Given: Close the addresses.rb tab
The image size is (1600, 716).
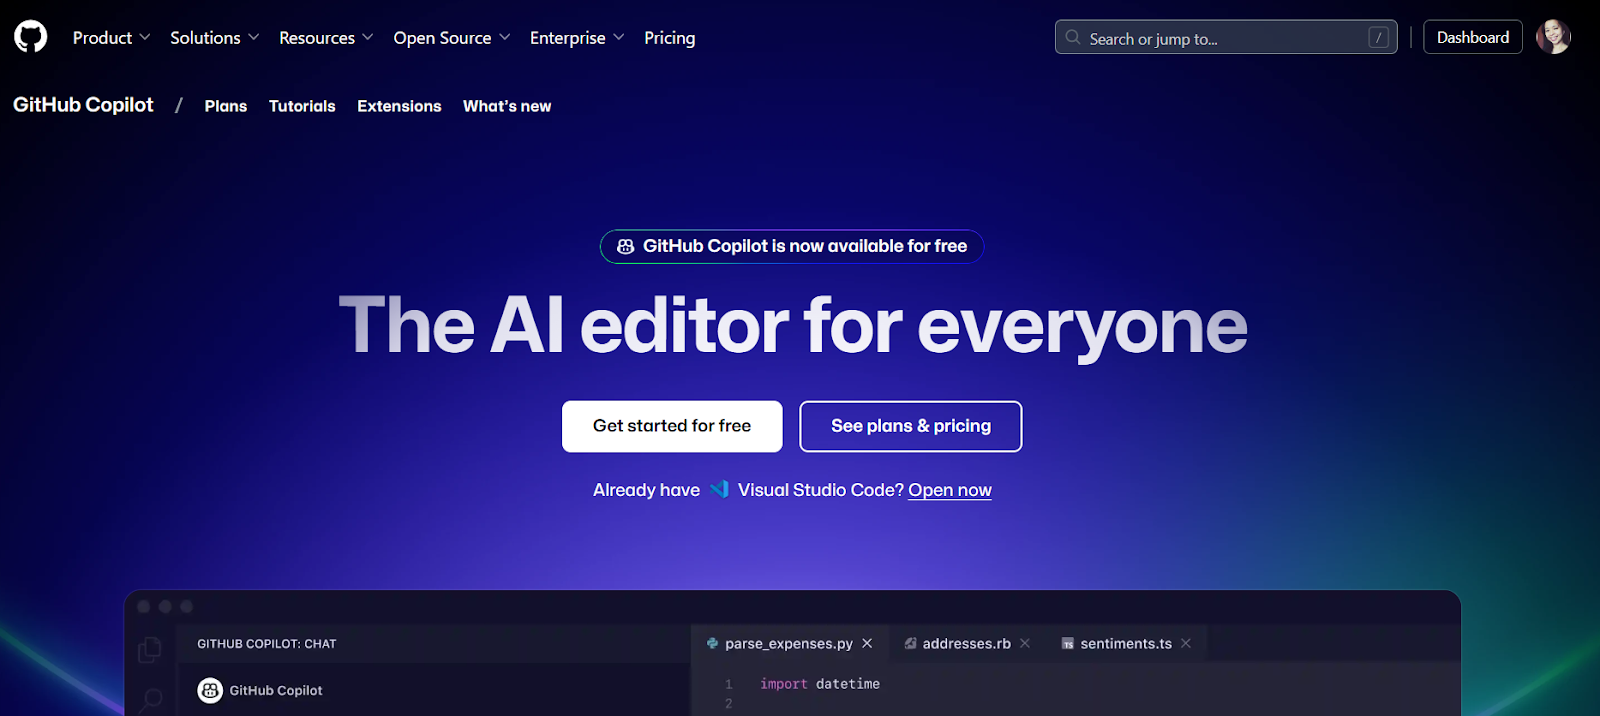Looking at the screenshot, I should 1025,643.
